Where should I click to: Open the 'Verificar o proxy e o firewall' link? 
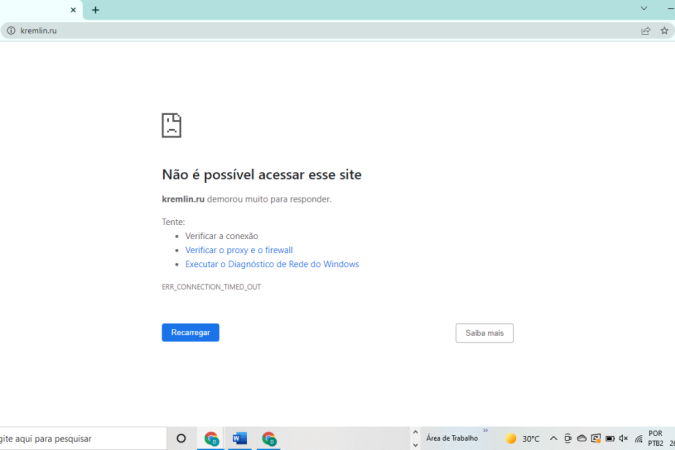pyautogui.click(x=239, y=250)
